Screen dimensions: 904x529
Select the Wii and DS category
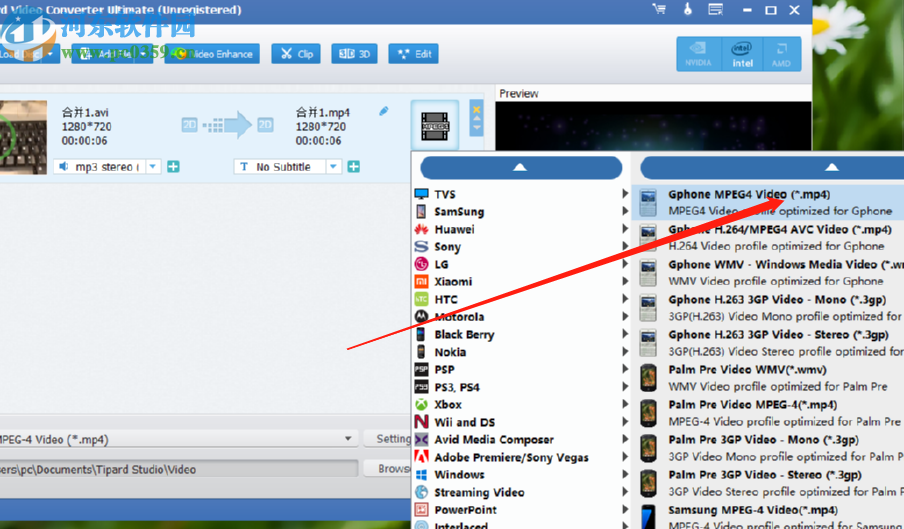pyautogui.click(x=521, y=422)
